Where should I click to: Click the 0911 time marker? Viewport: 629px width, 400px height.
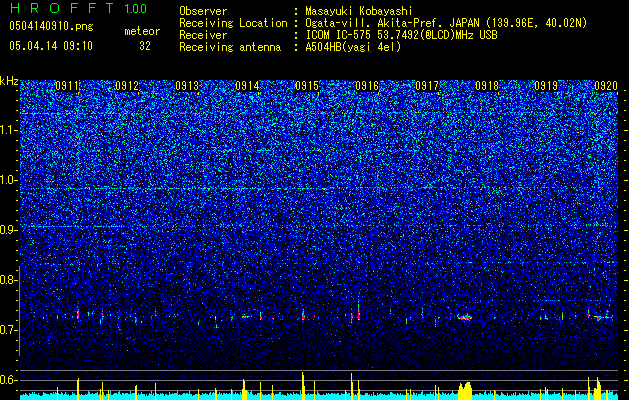coord(67,86)
